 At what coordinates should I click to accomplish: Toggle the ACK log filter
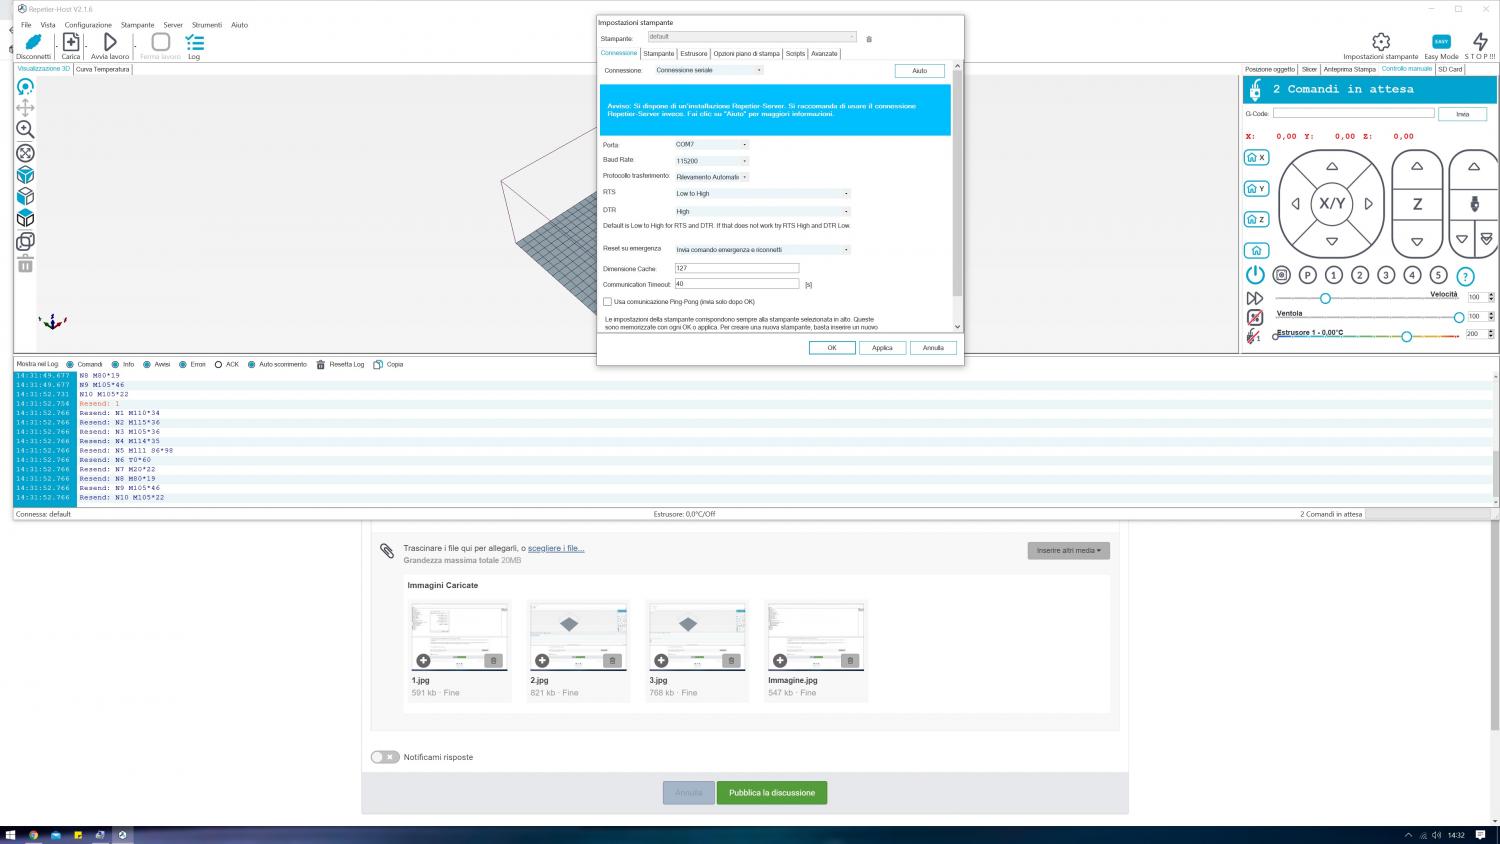click(x=218, y=365)
